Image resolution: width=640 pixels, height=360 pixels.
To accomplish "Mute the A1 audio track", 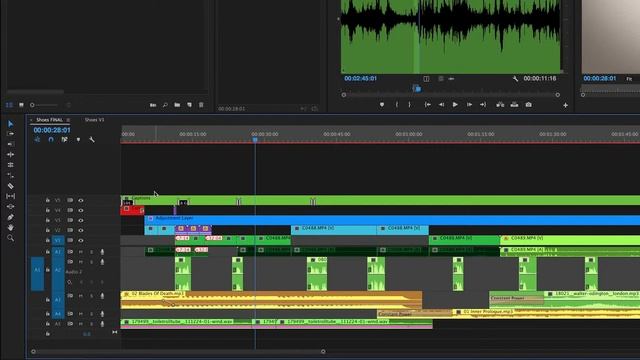I will click(81, 252).
